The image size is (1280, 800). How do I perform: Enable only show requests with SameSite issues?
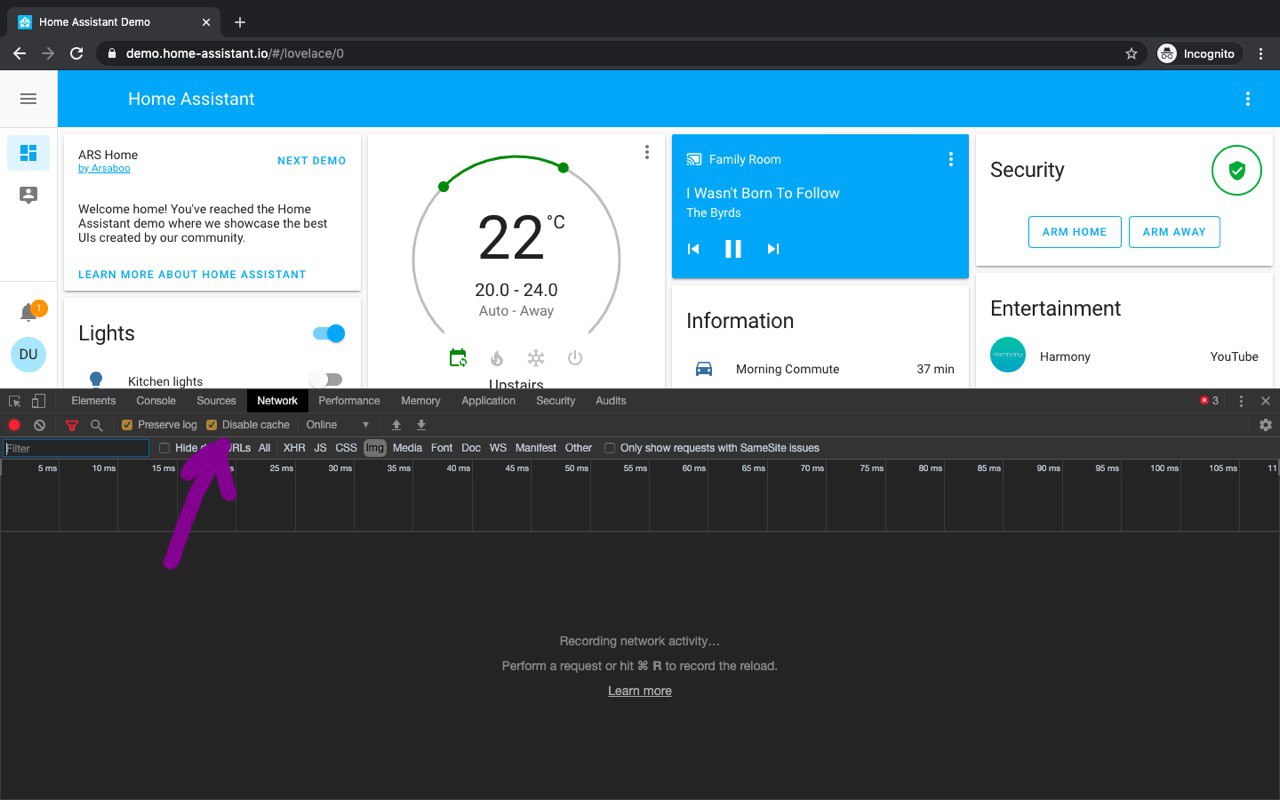tap(610, 448)
